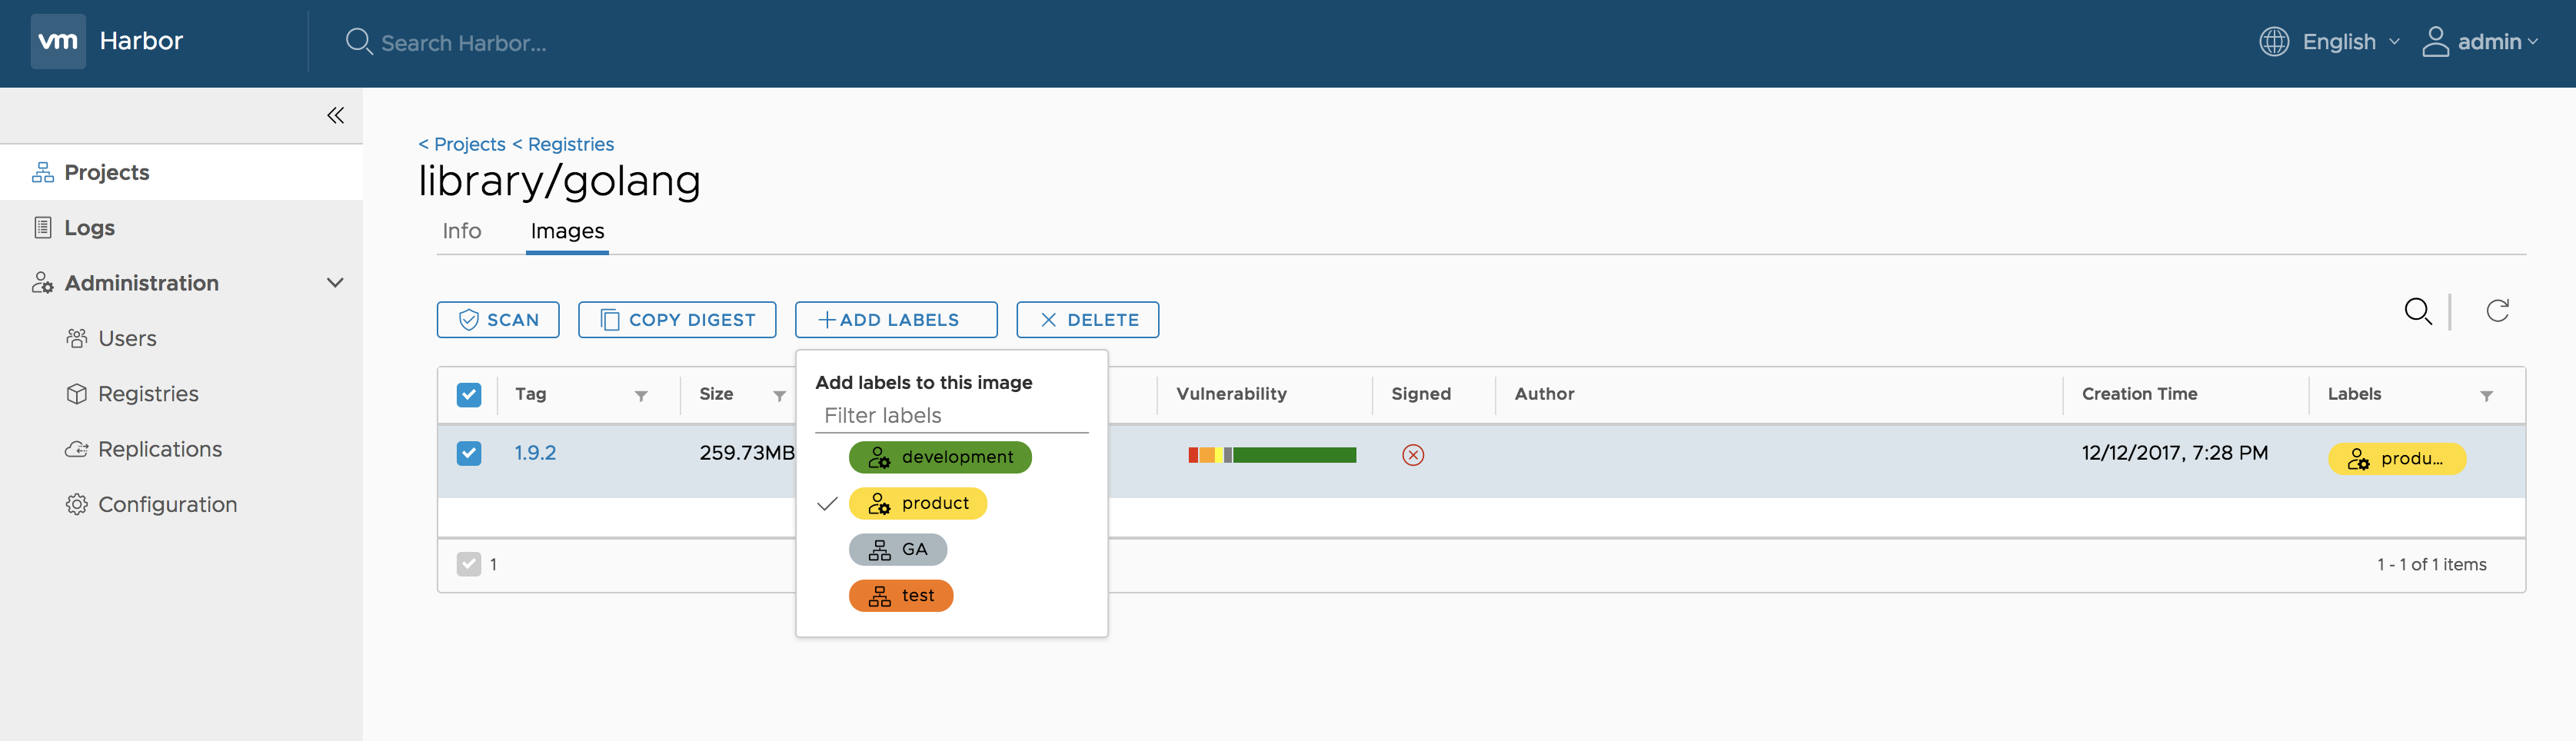2576x741 pixels.
Task: Switch to the Info tab
Action: tap(461, 231)
